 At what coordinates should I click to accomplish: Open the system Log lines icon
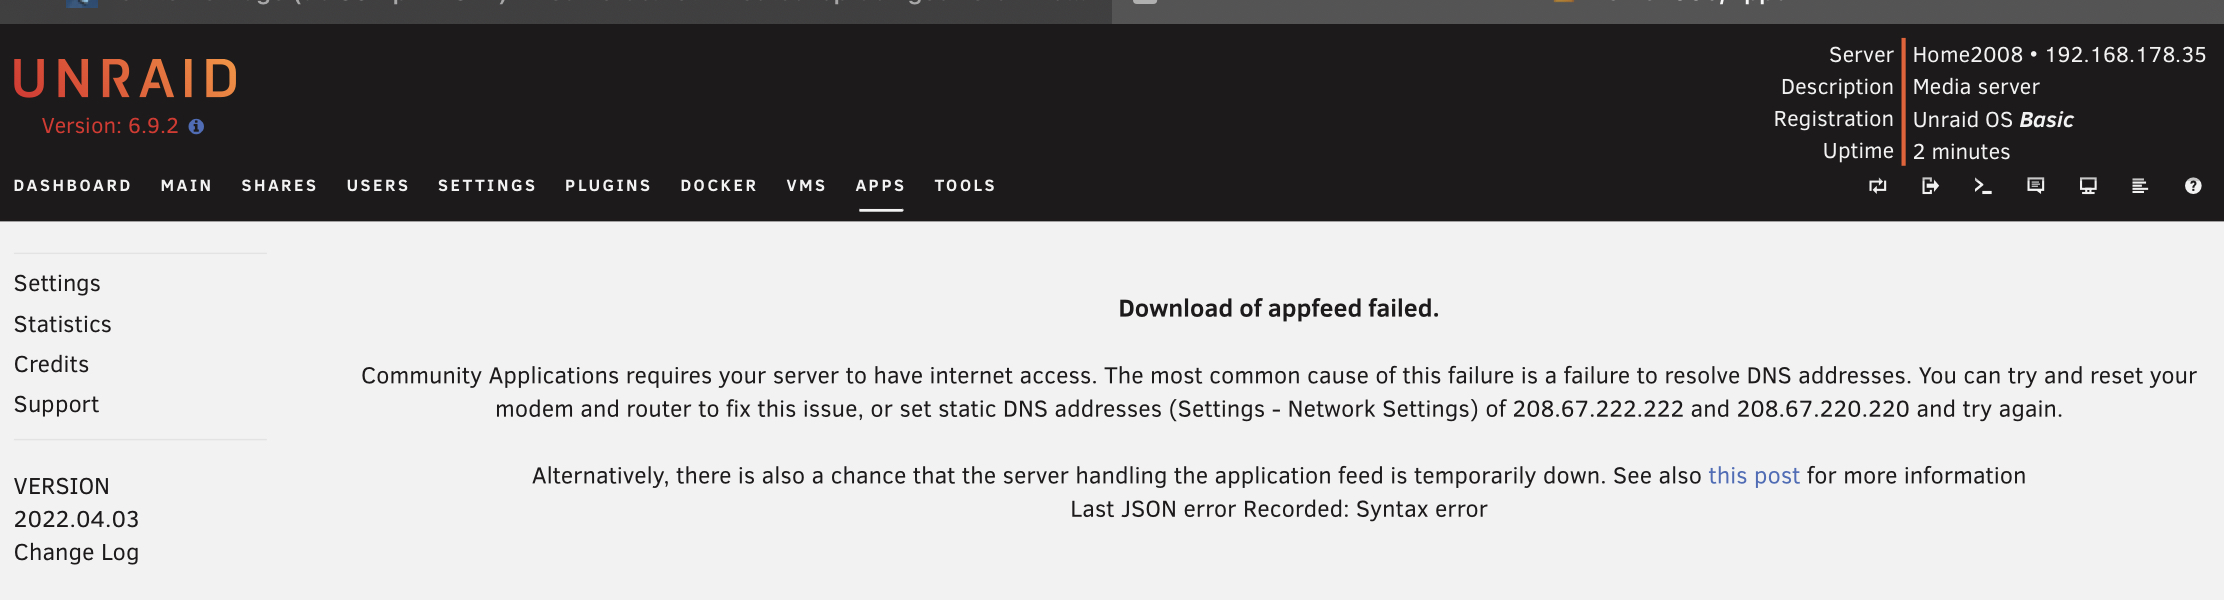click(2140, 186)
